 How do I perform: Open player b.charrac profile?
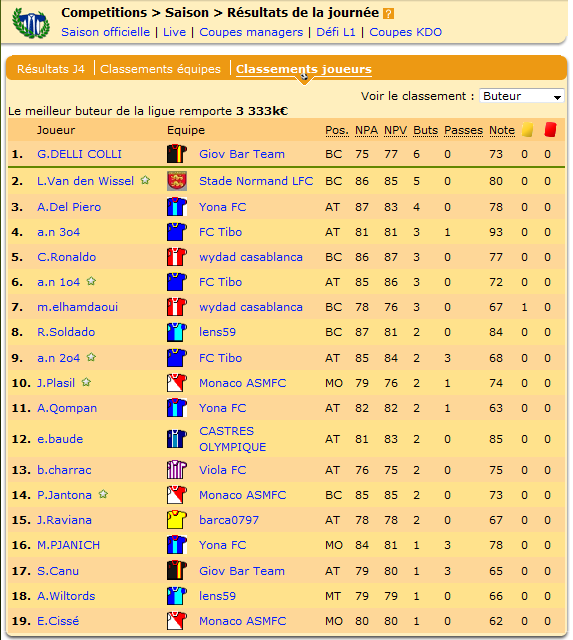(x=64, y=470)
